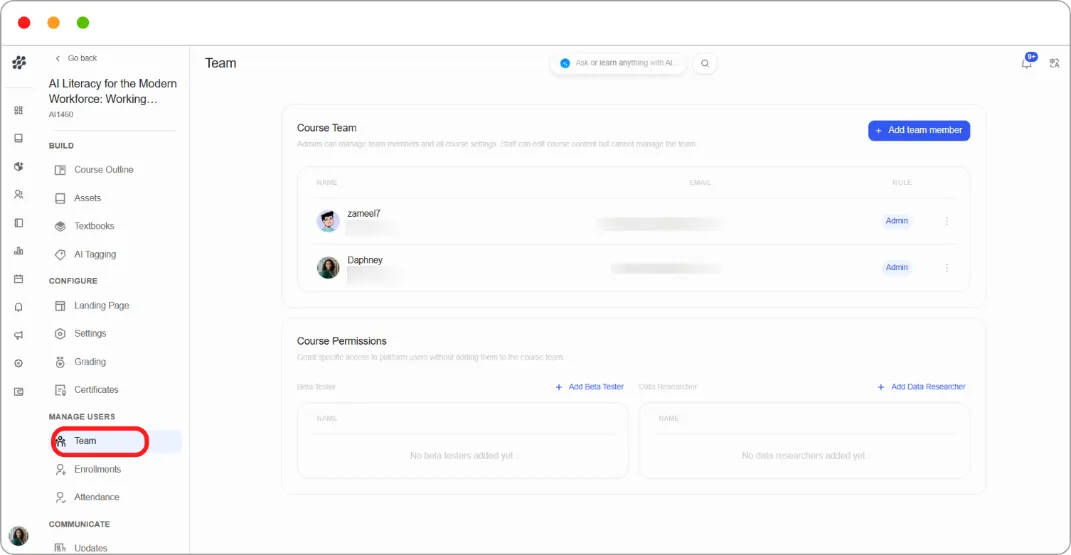Click the user profile avatar in the rail

18,536
